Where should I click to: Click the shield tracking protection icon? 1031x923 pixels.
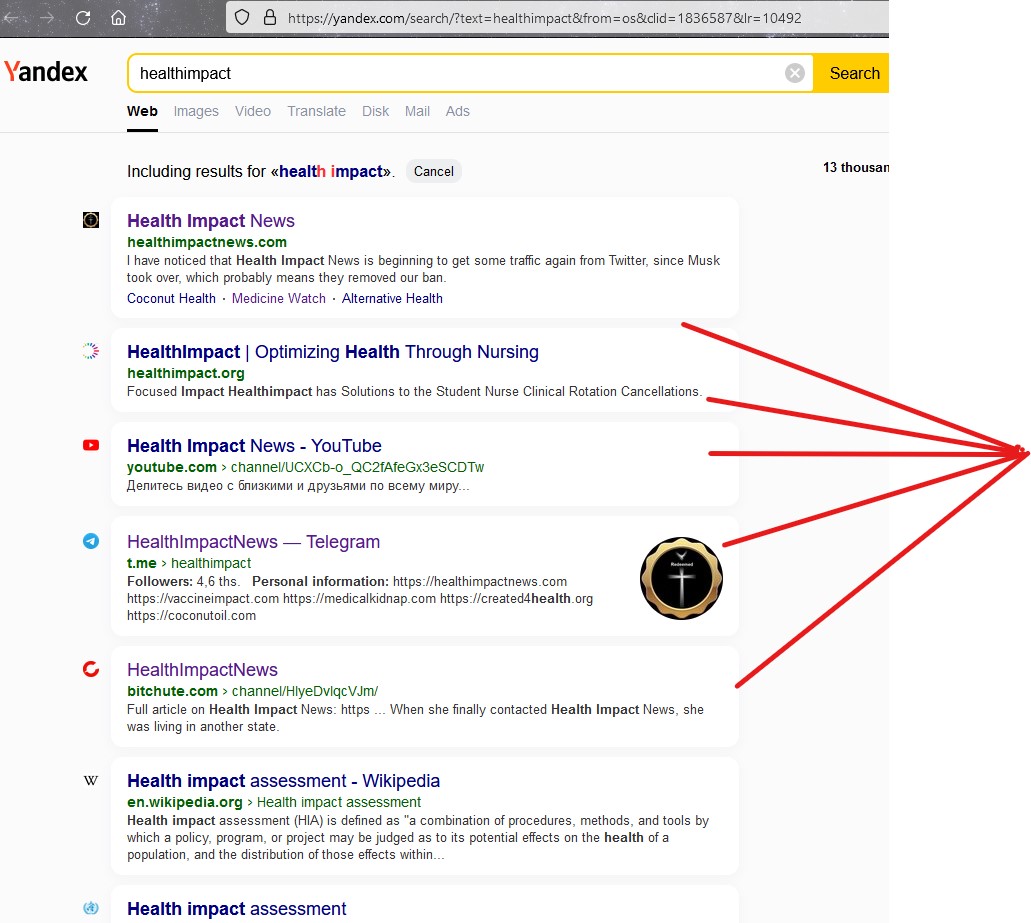pyautogui.click(x=241, y=18)
